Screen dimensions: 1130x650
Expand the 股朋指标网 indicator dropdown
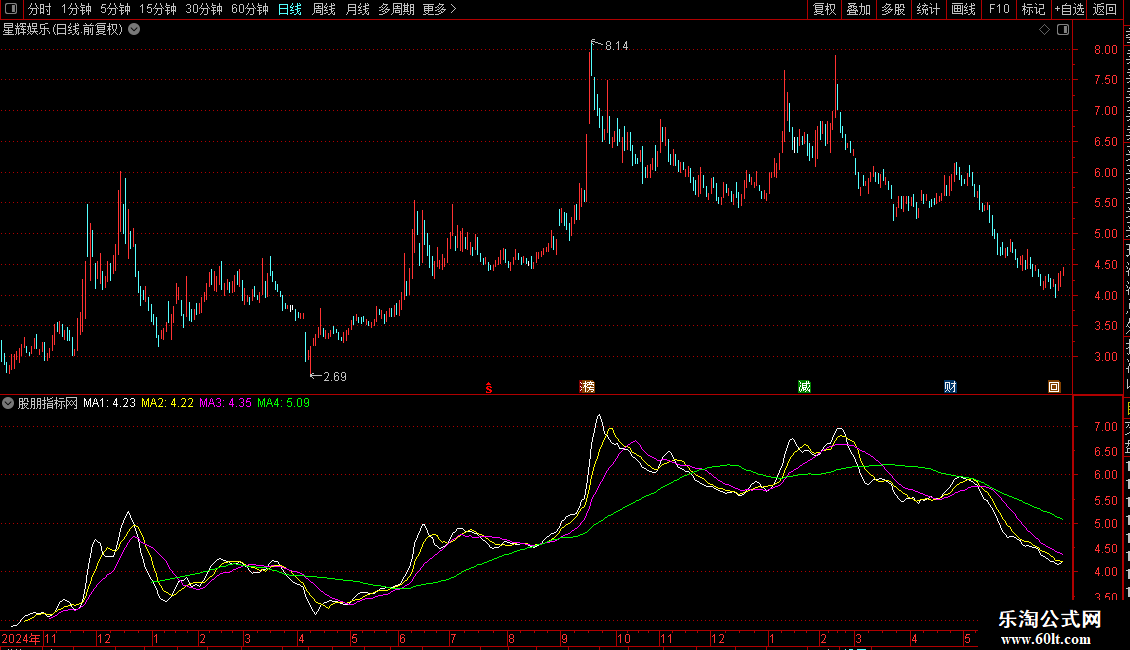8,404
